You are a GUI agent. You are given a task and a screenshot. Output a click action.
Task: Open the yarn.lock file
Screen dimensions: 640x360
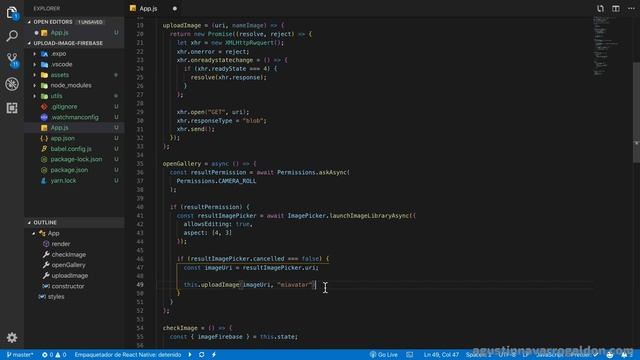click(74, 180)
